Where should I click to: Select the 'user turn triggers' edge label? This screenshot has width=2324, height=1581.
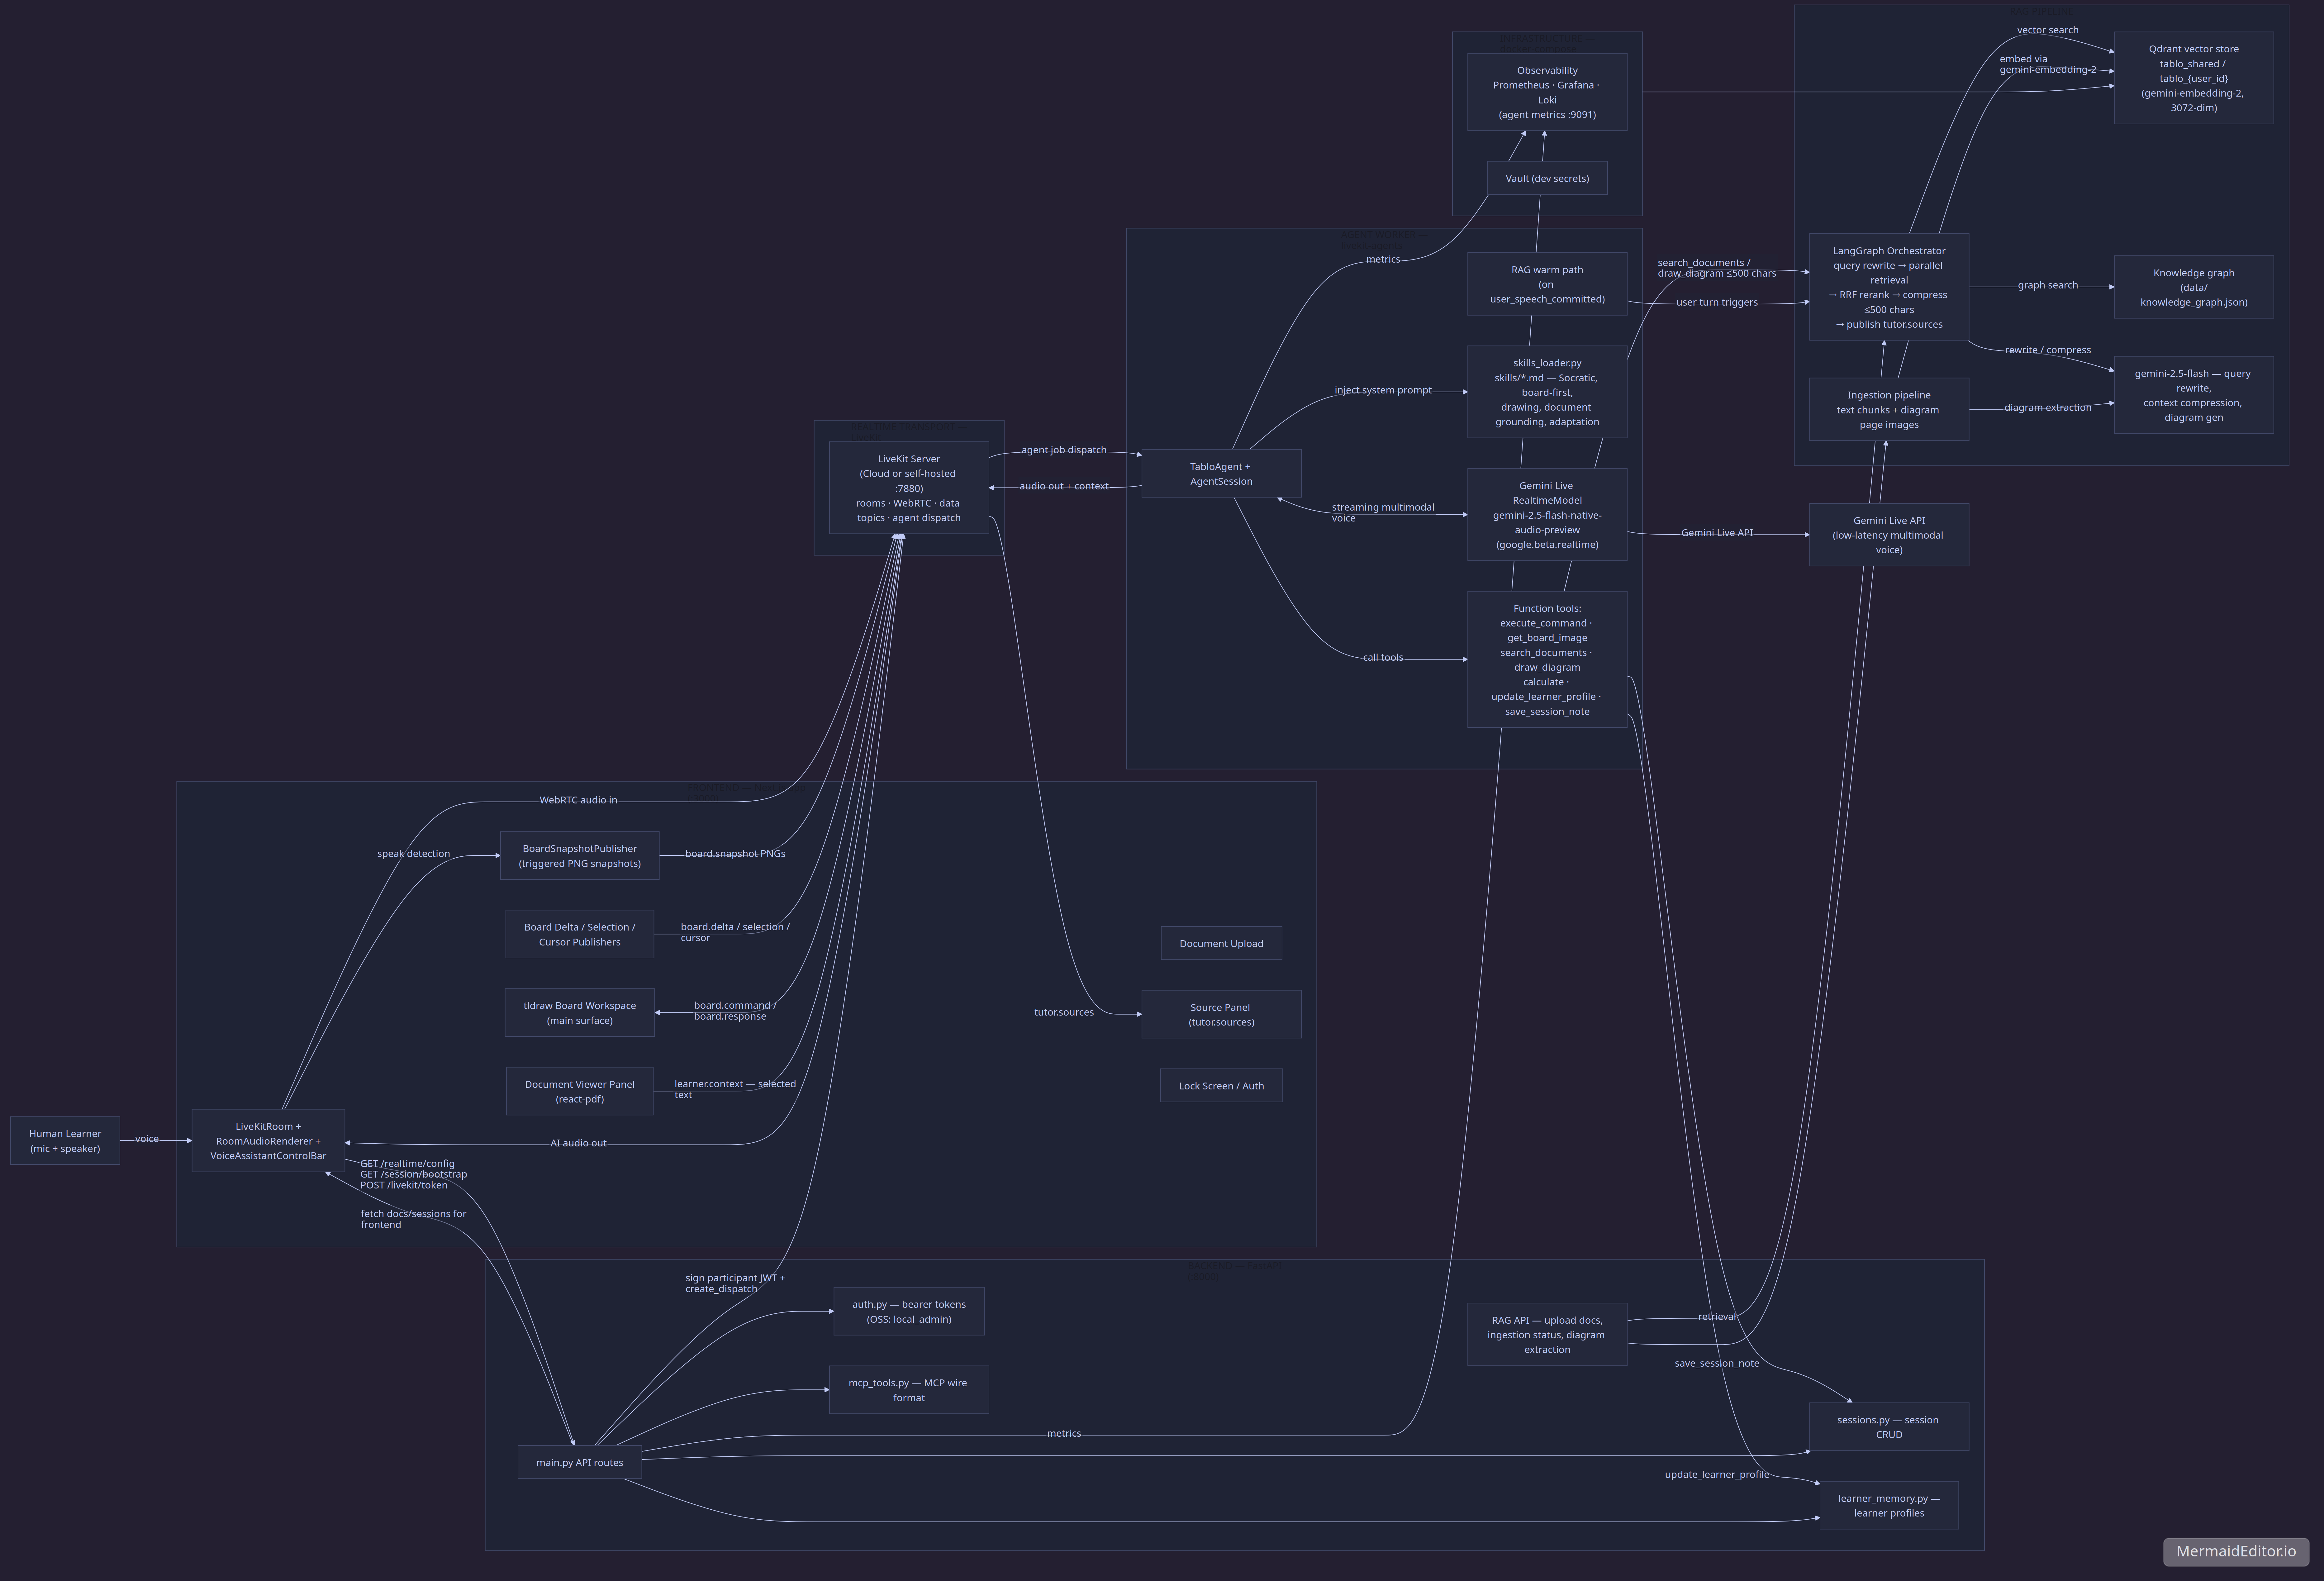(x=1717, y=302)
